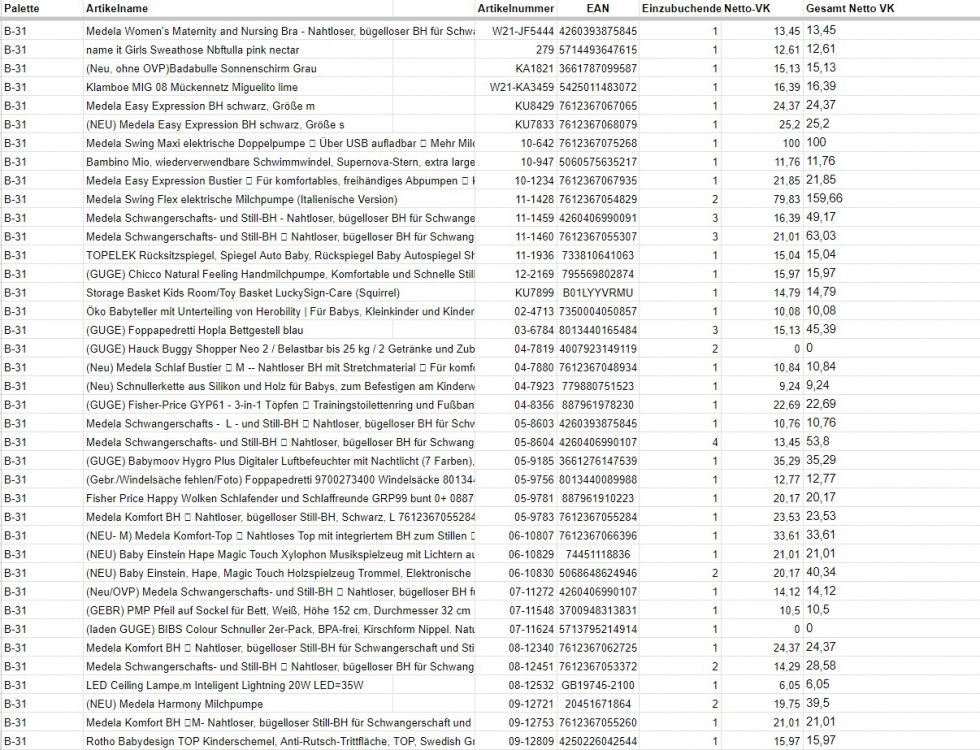Click Netto-VK value 33,61

point(787,536)
